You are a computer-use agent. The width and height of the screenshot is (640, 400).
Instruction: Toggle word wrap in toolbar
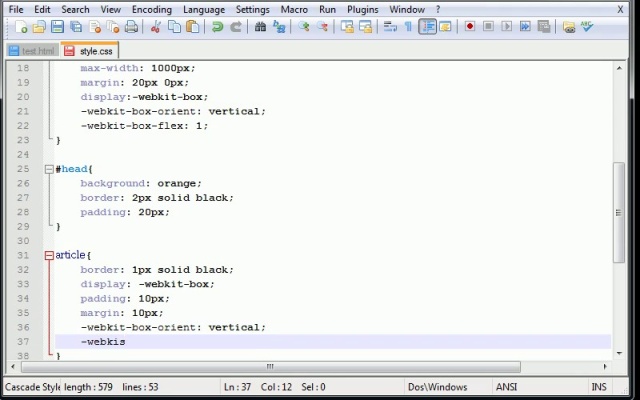tap(390, 27)
